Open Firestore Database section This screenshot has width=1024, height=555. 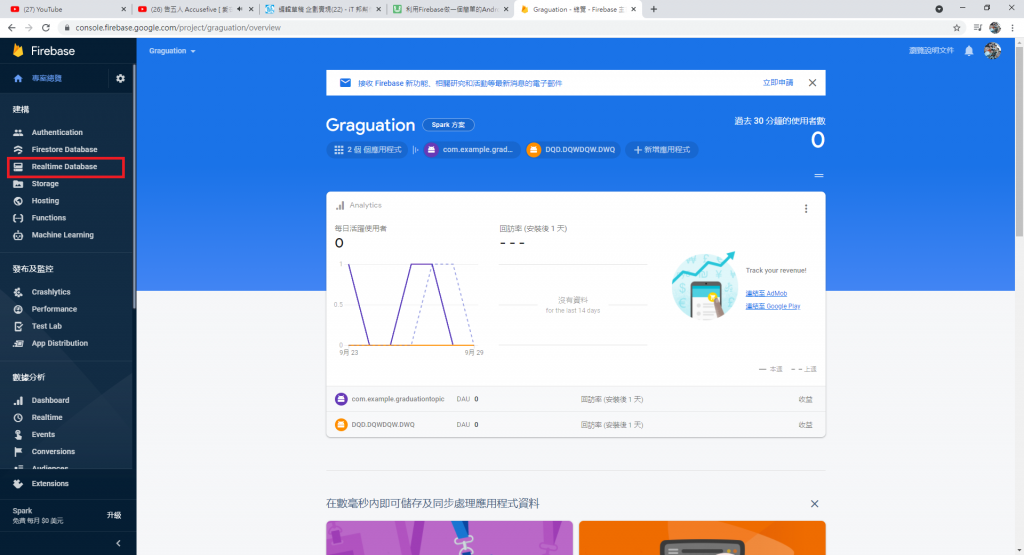[x=64, y=150]
